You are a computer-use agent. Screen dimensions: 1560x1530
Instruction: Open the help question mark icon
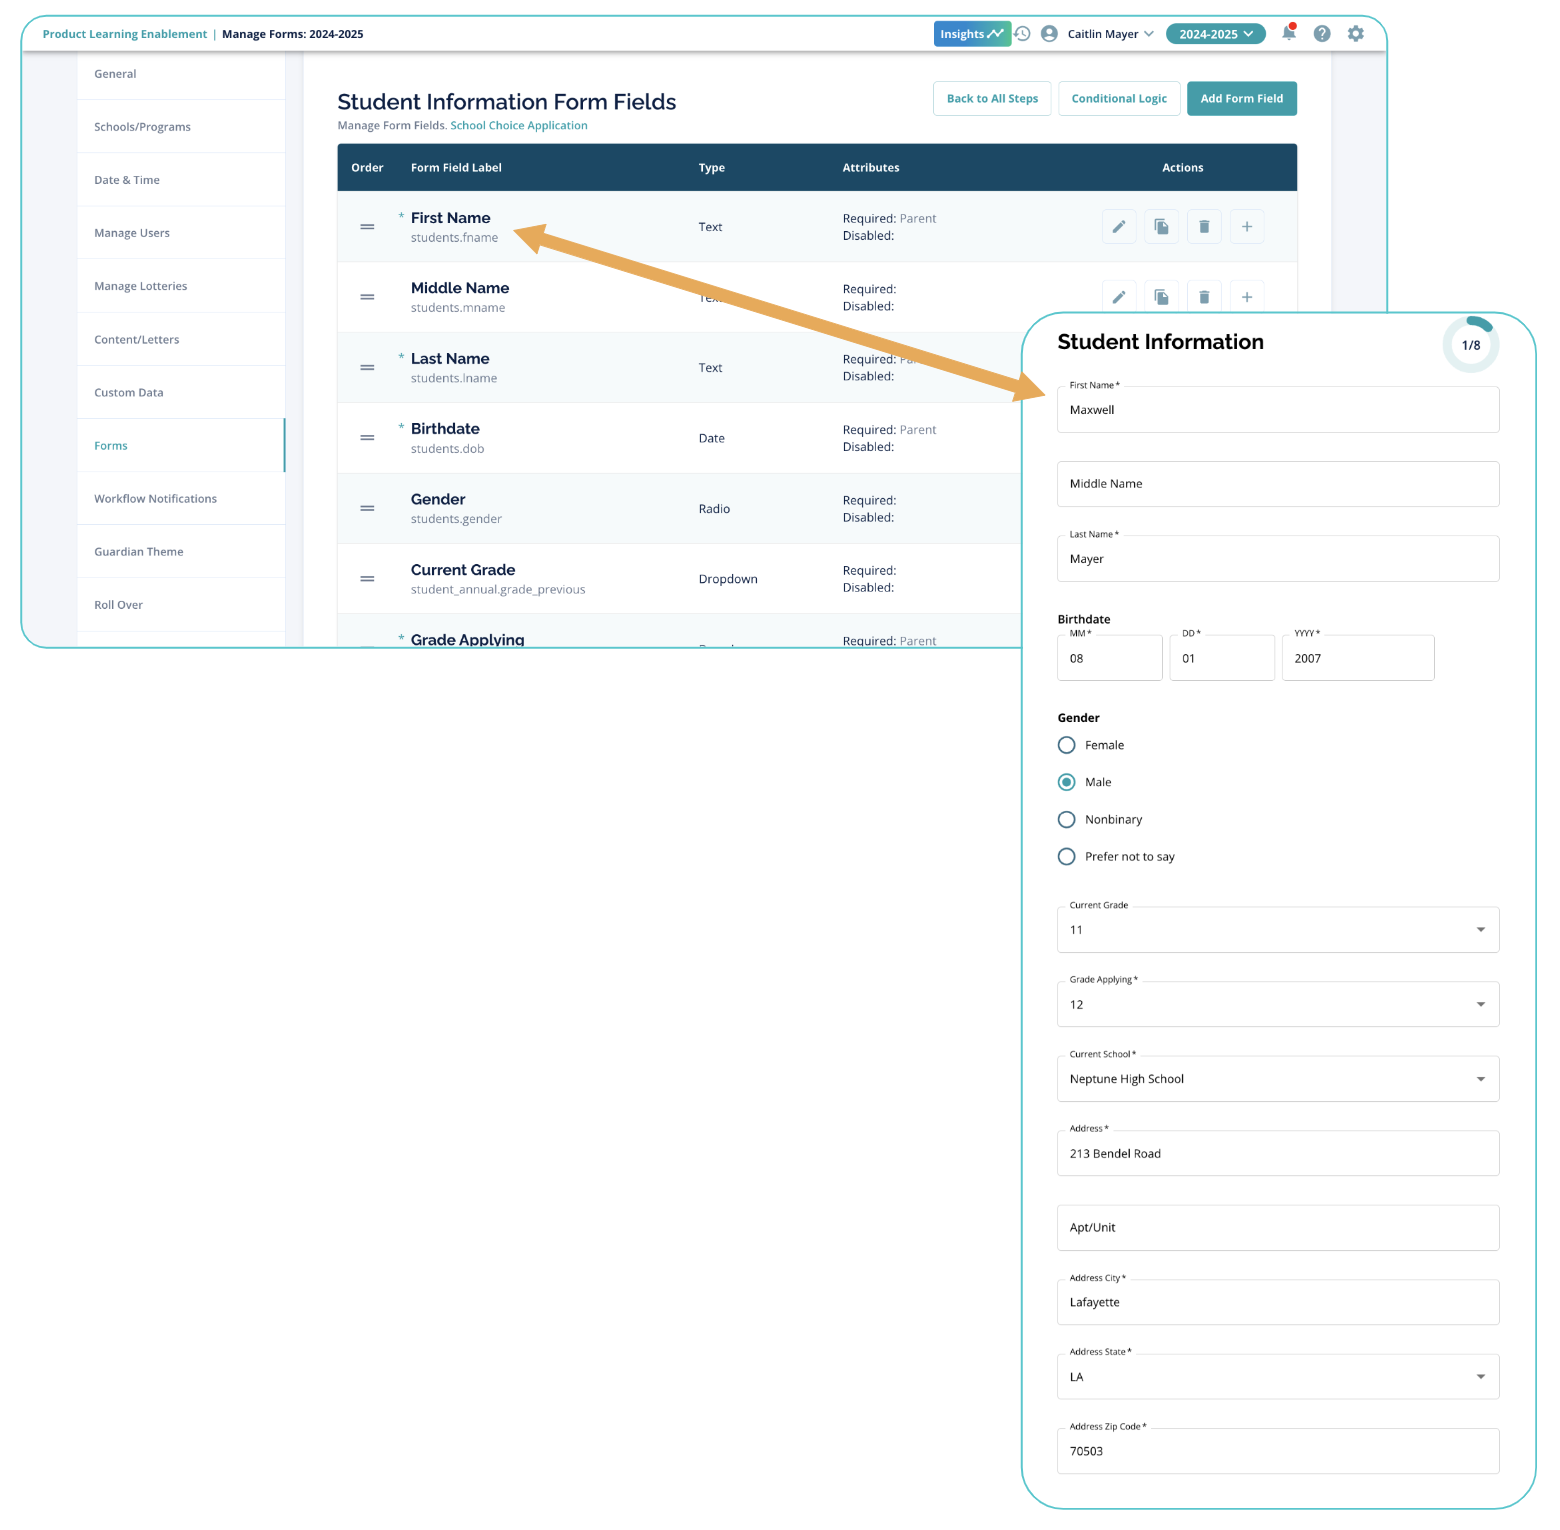(1322, 34)
